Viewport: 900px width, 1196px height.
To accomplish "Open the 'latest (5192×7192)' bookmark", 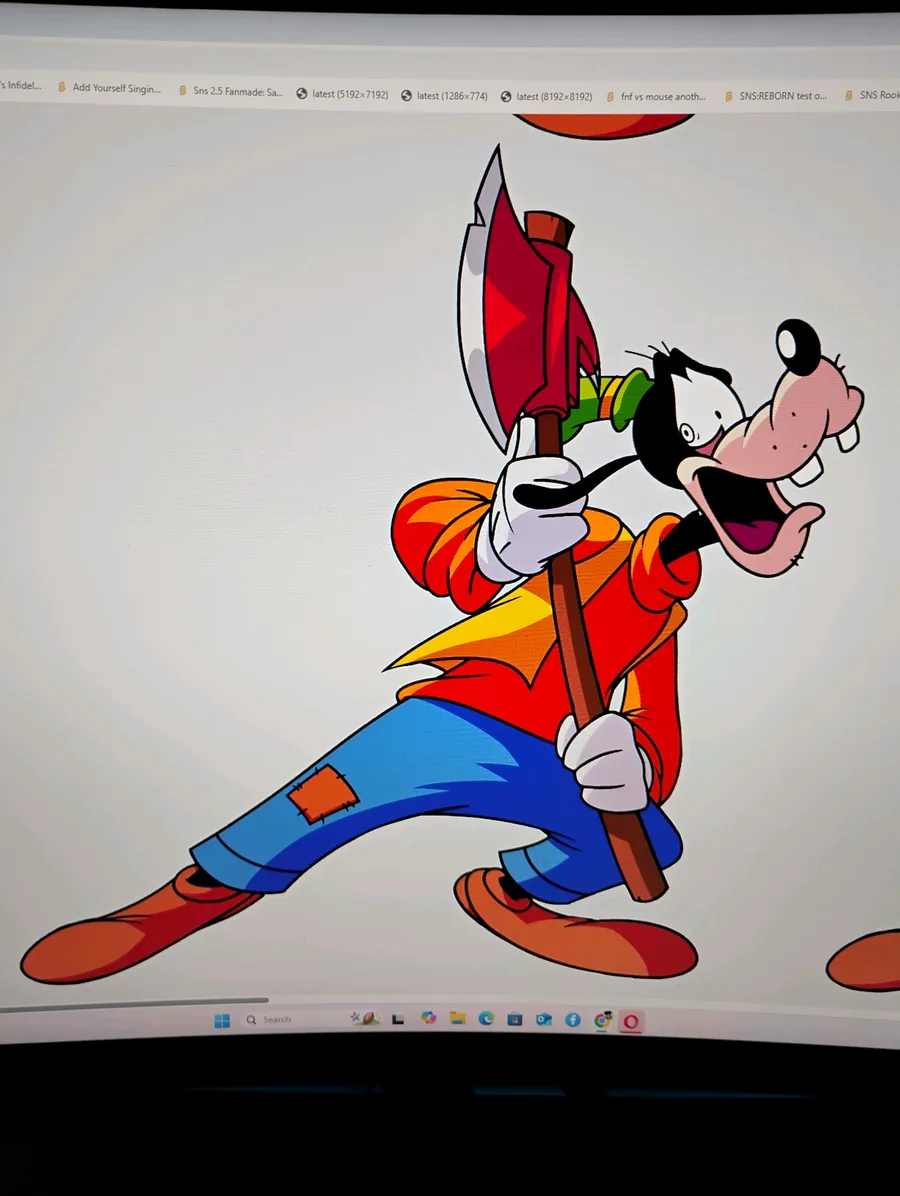I will tap(342, 94).
